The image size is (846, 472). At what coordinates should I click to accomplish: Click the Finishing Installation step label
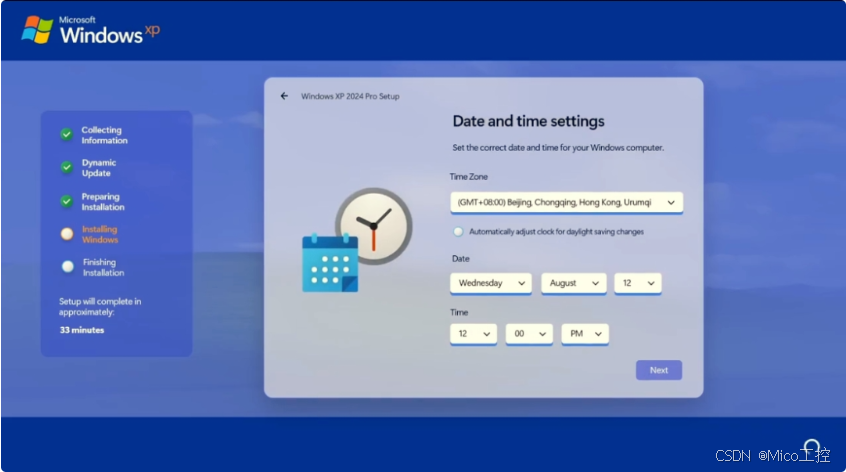[104, 267]
